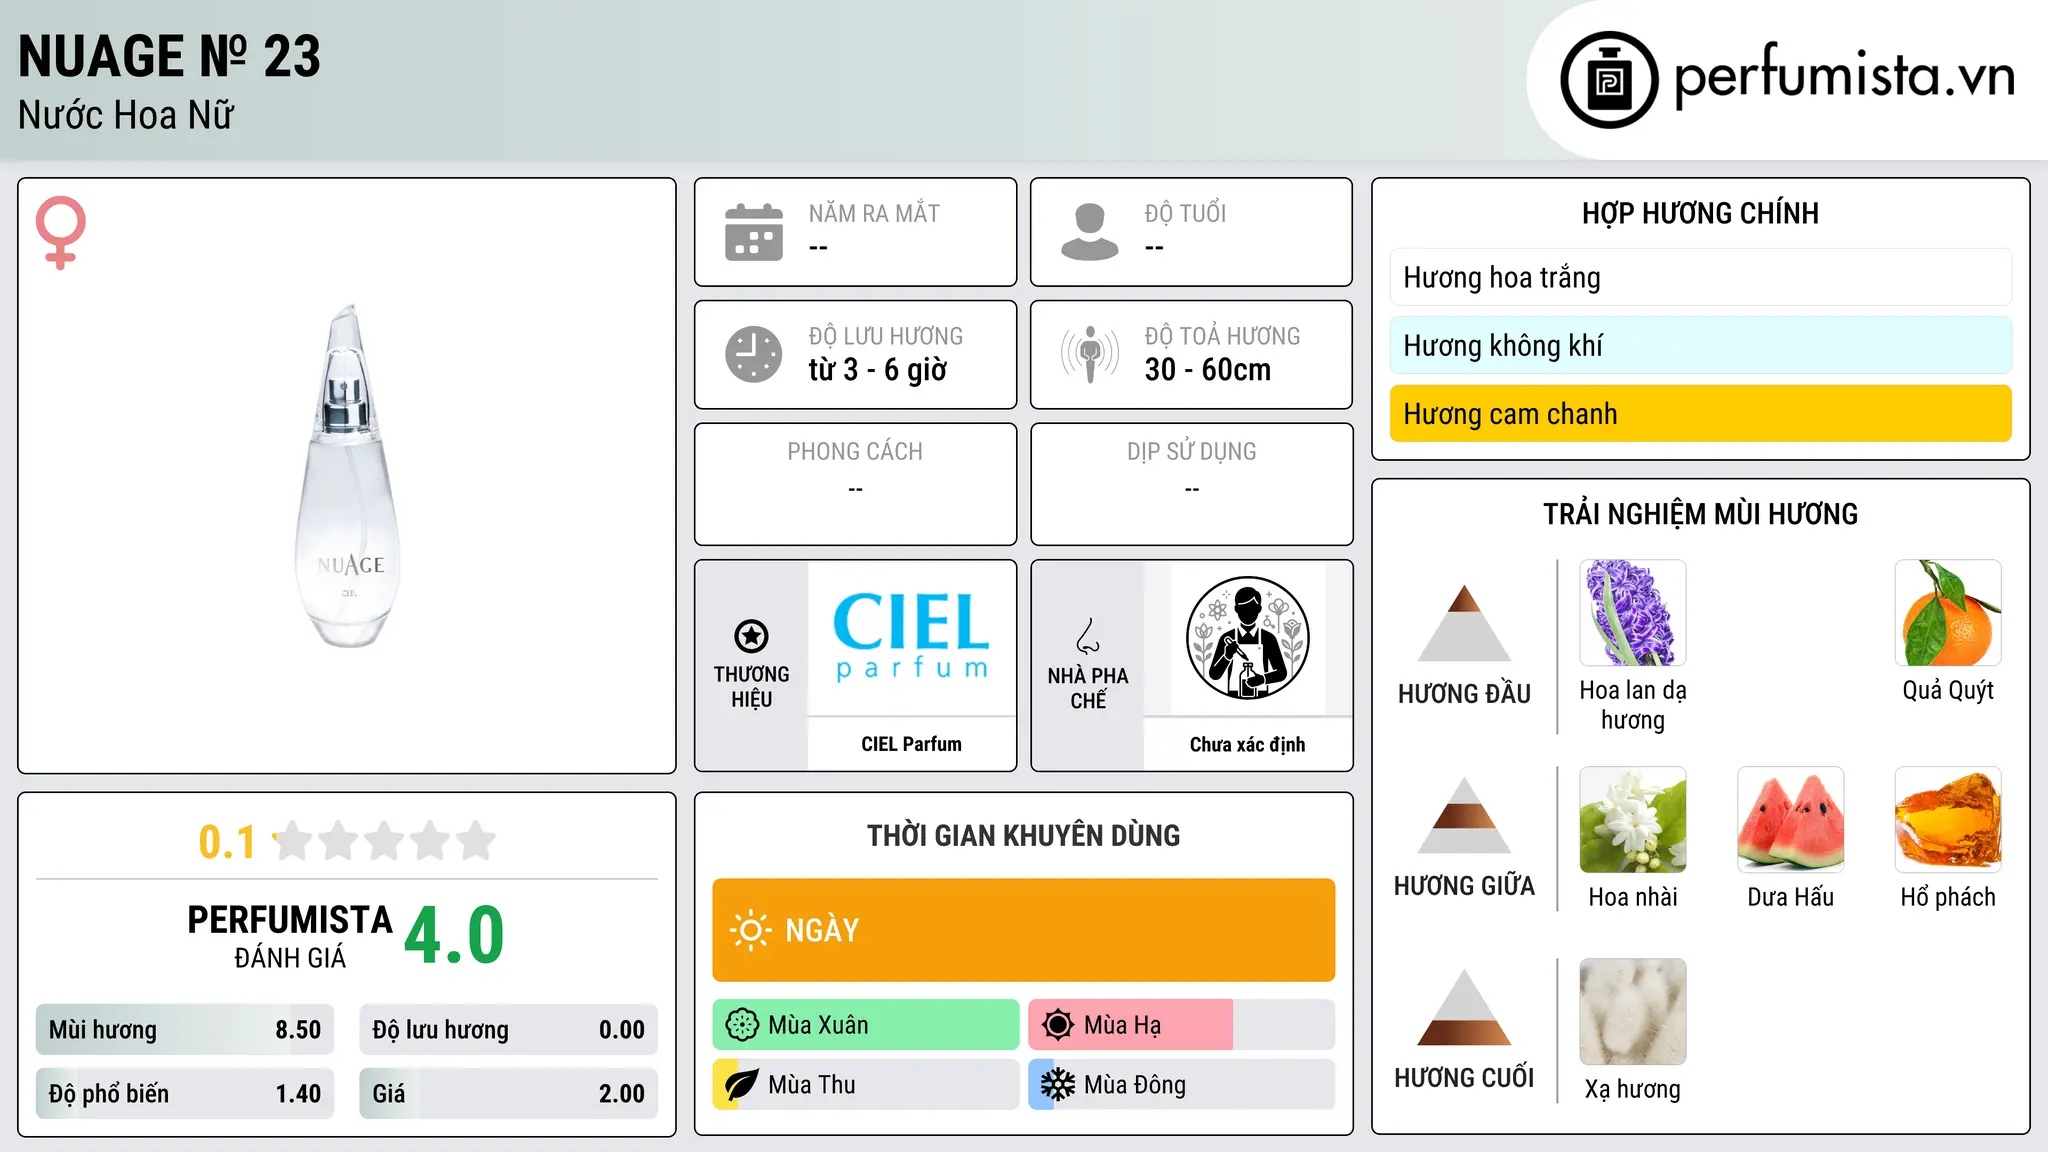The width and height of the screenshot is (2048, 1152).
Task: Click the green Mùa Xuân season bar
Action: 866,1025
